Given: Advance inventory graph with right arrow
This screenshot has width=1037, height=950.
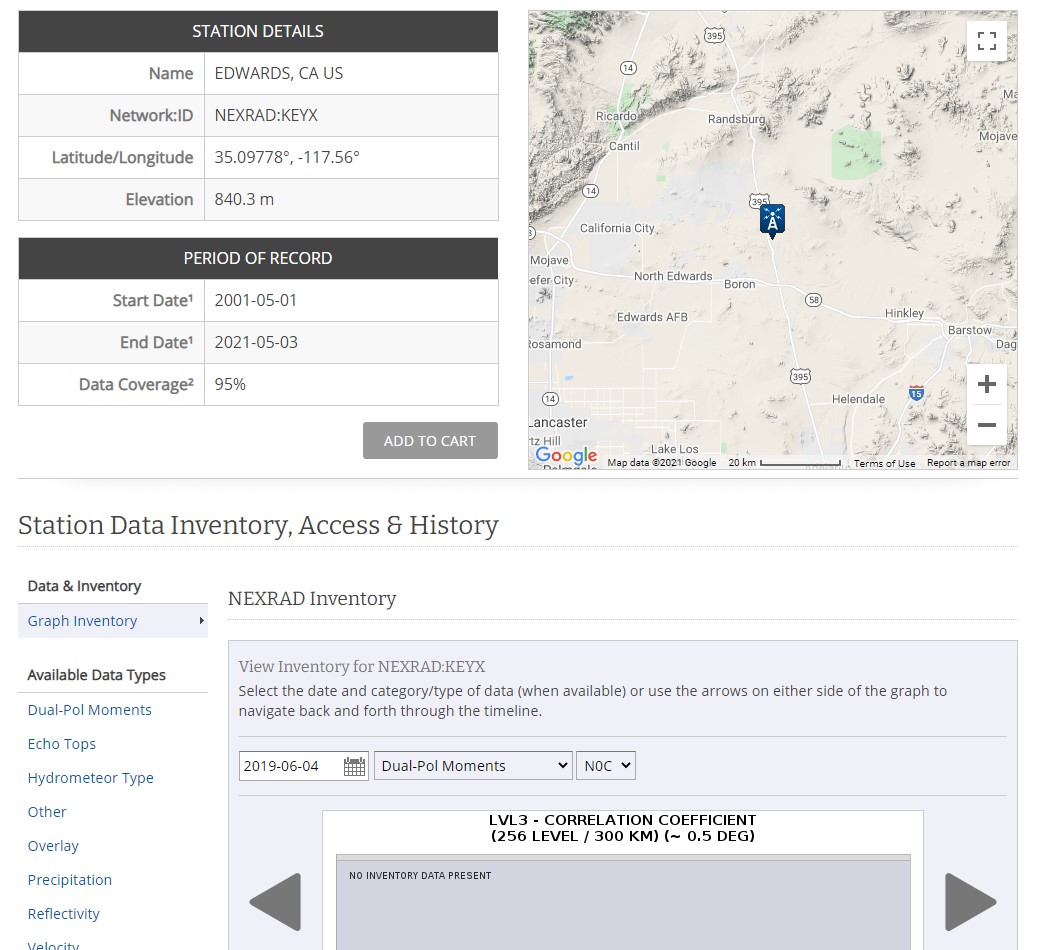Looking at the screenshot, I should coord(970,902).
